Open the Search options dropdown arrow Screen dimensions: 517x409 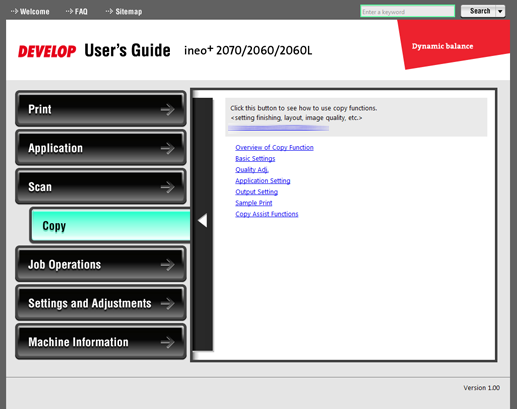[500, 11]
